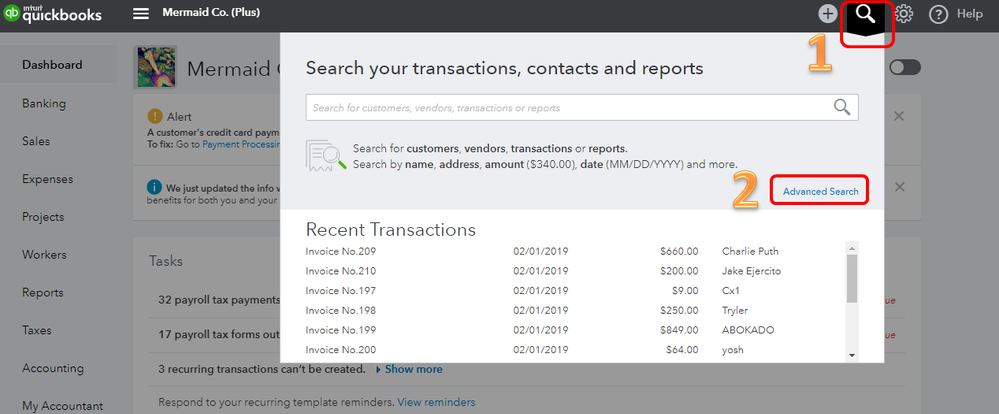Open the hamburger navigation menu
The width and height of the screenshot is (999, 414).
(x=141, y=13)
